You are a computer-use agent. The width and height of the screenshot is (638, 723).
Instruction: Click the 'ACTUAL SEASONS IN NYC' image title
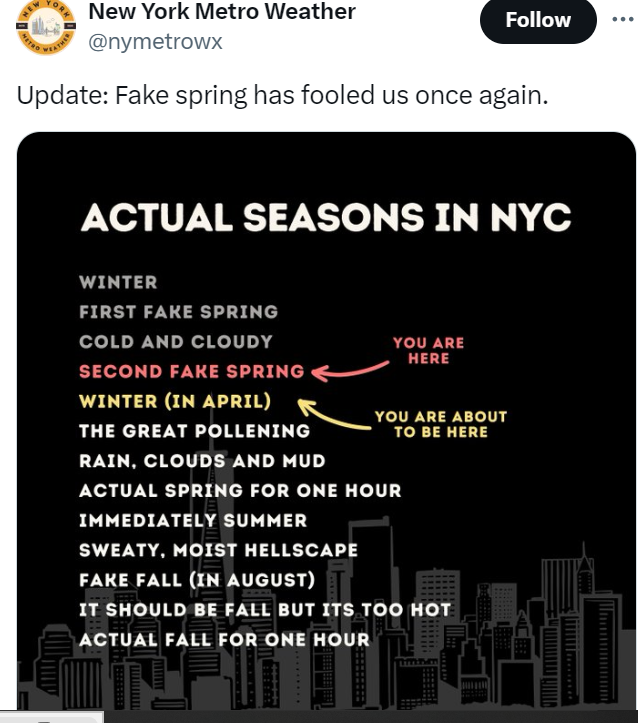326,217
